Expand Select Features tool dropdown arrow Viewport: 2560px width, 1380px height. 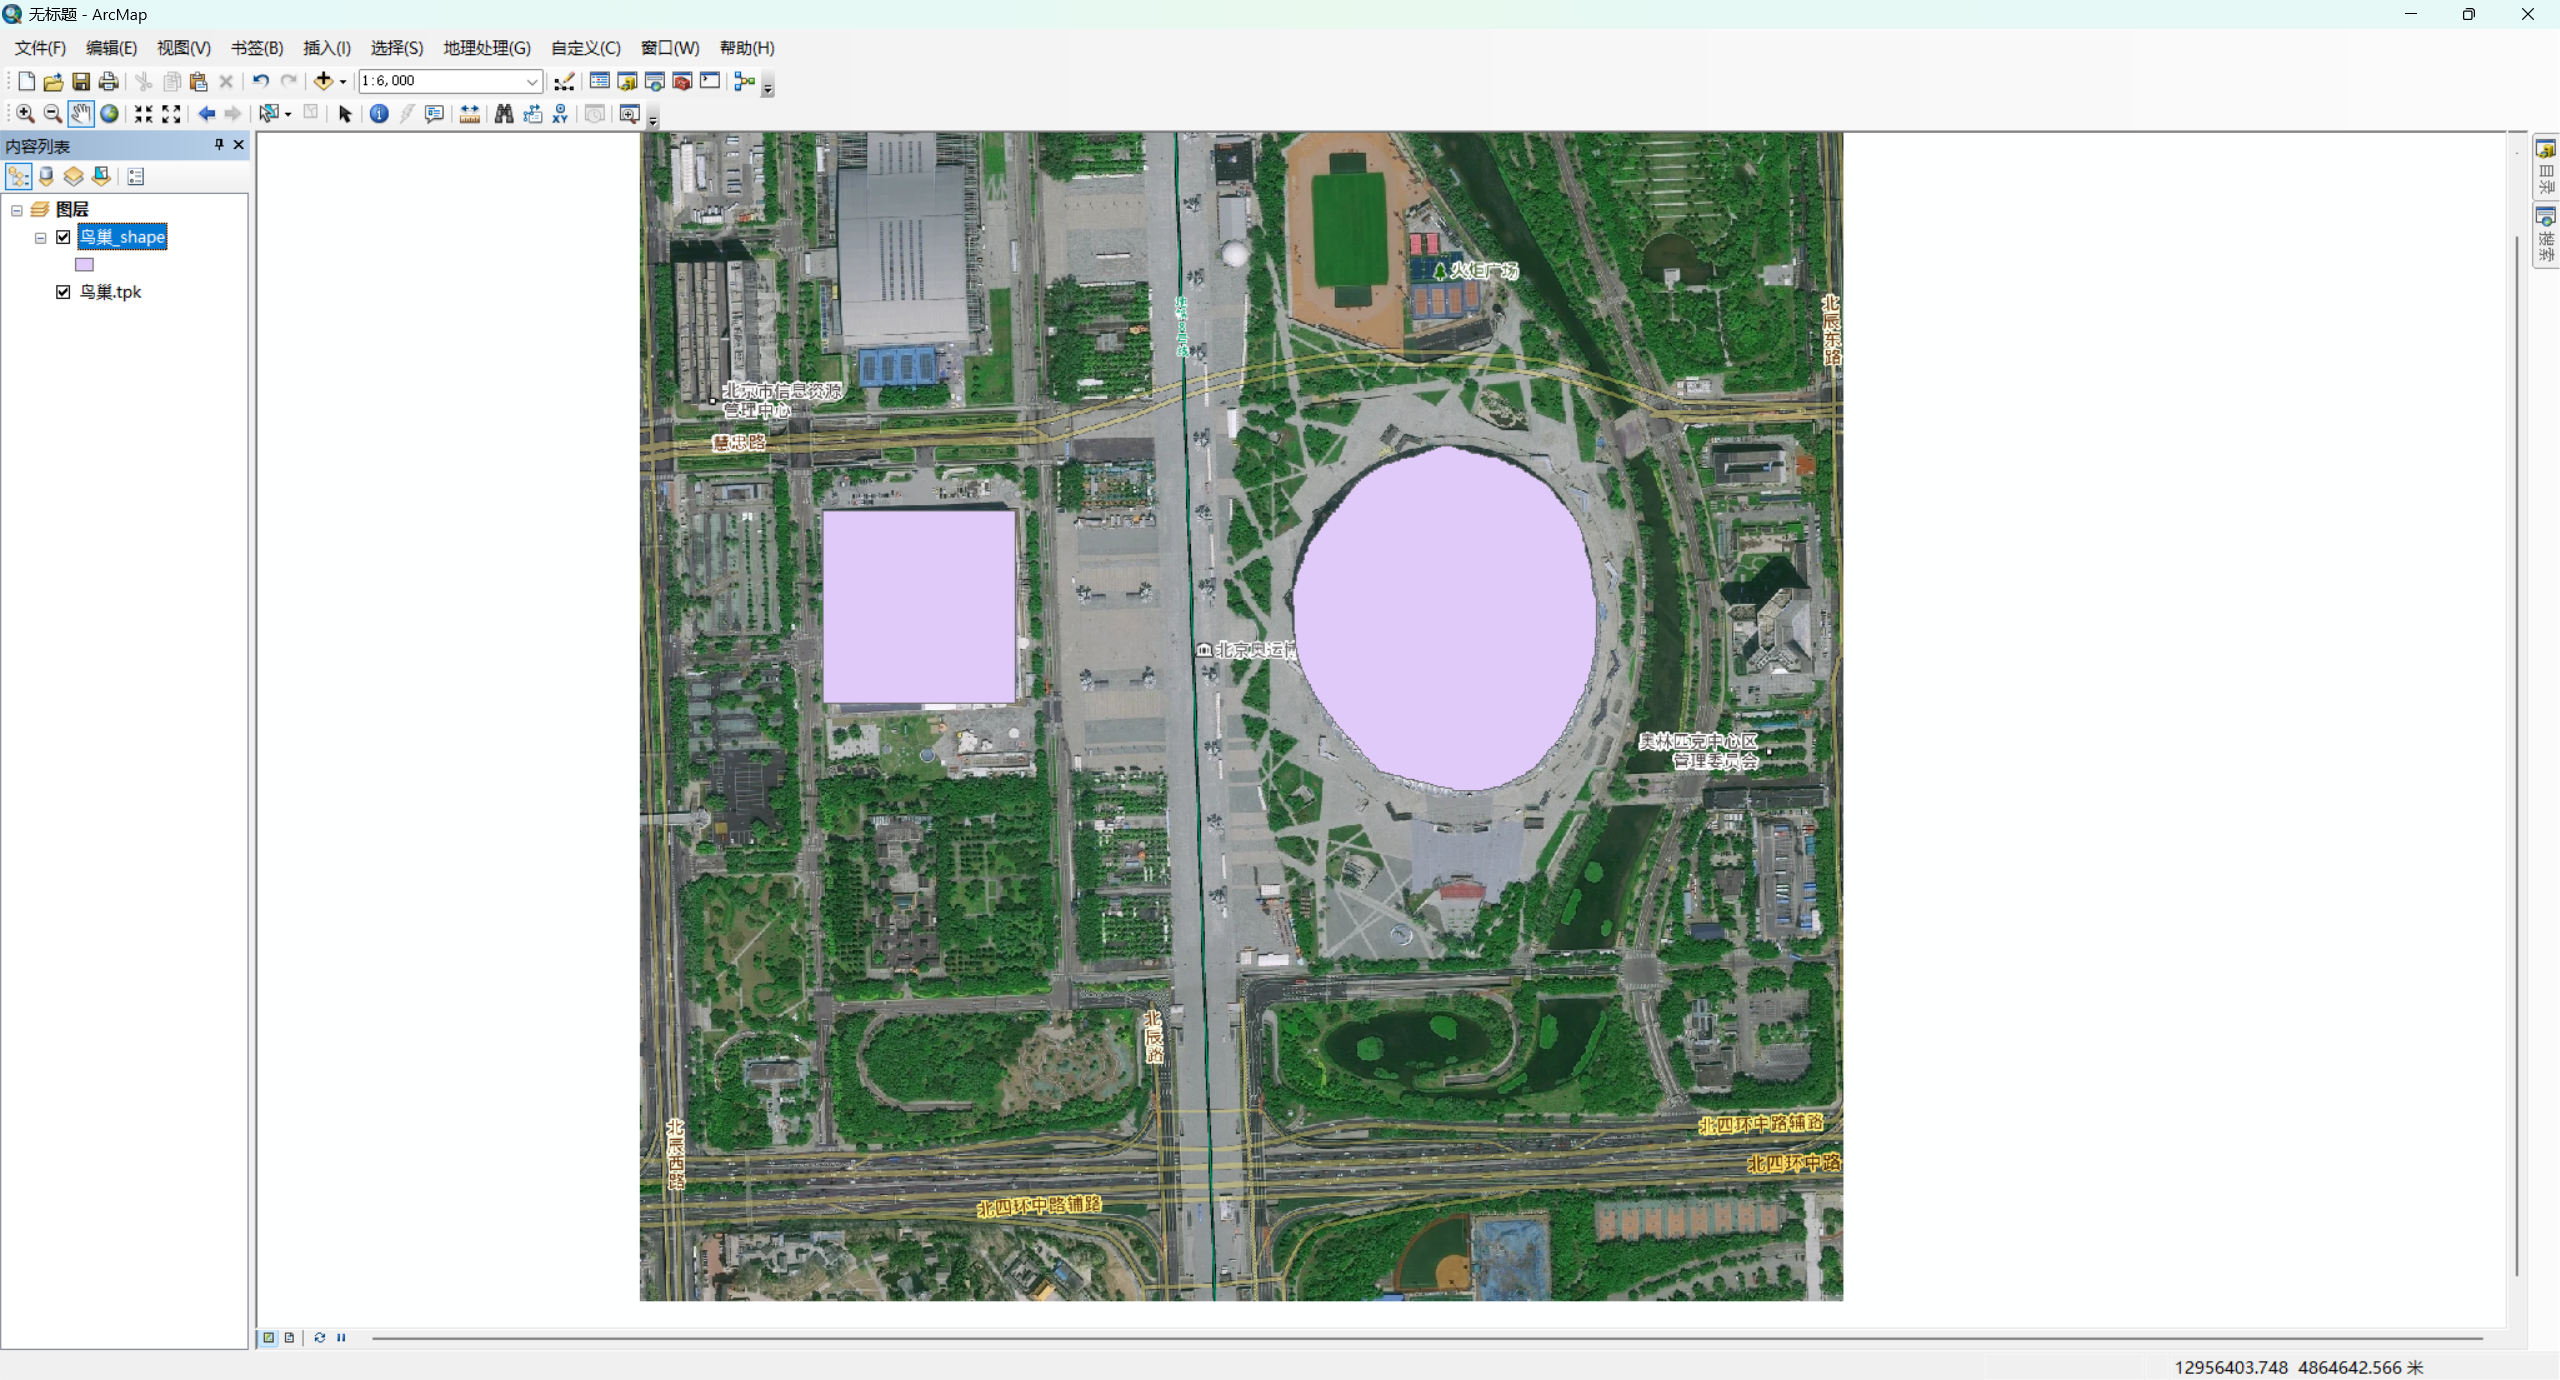click(288, 115)
